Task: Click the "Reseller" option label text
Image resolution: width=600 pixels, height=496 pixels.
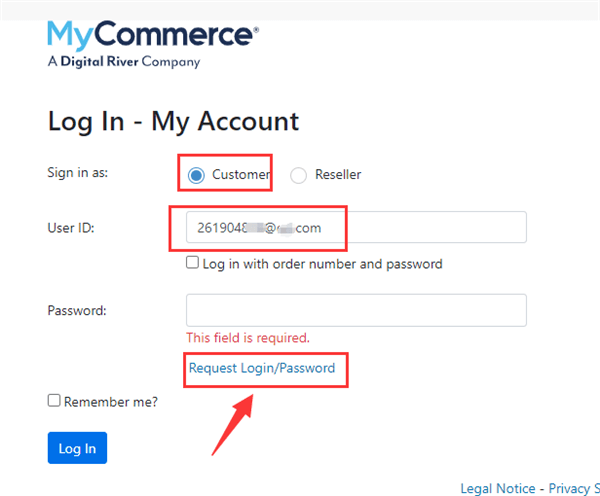Action: tap(338, 175)
